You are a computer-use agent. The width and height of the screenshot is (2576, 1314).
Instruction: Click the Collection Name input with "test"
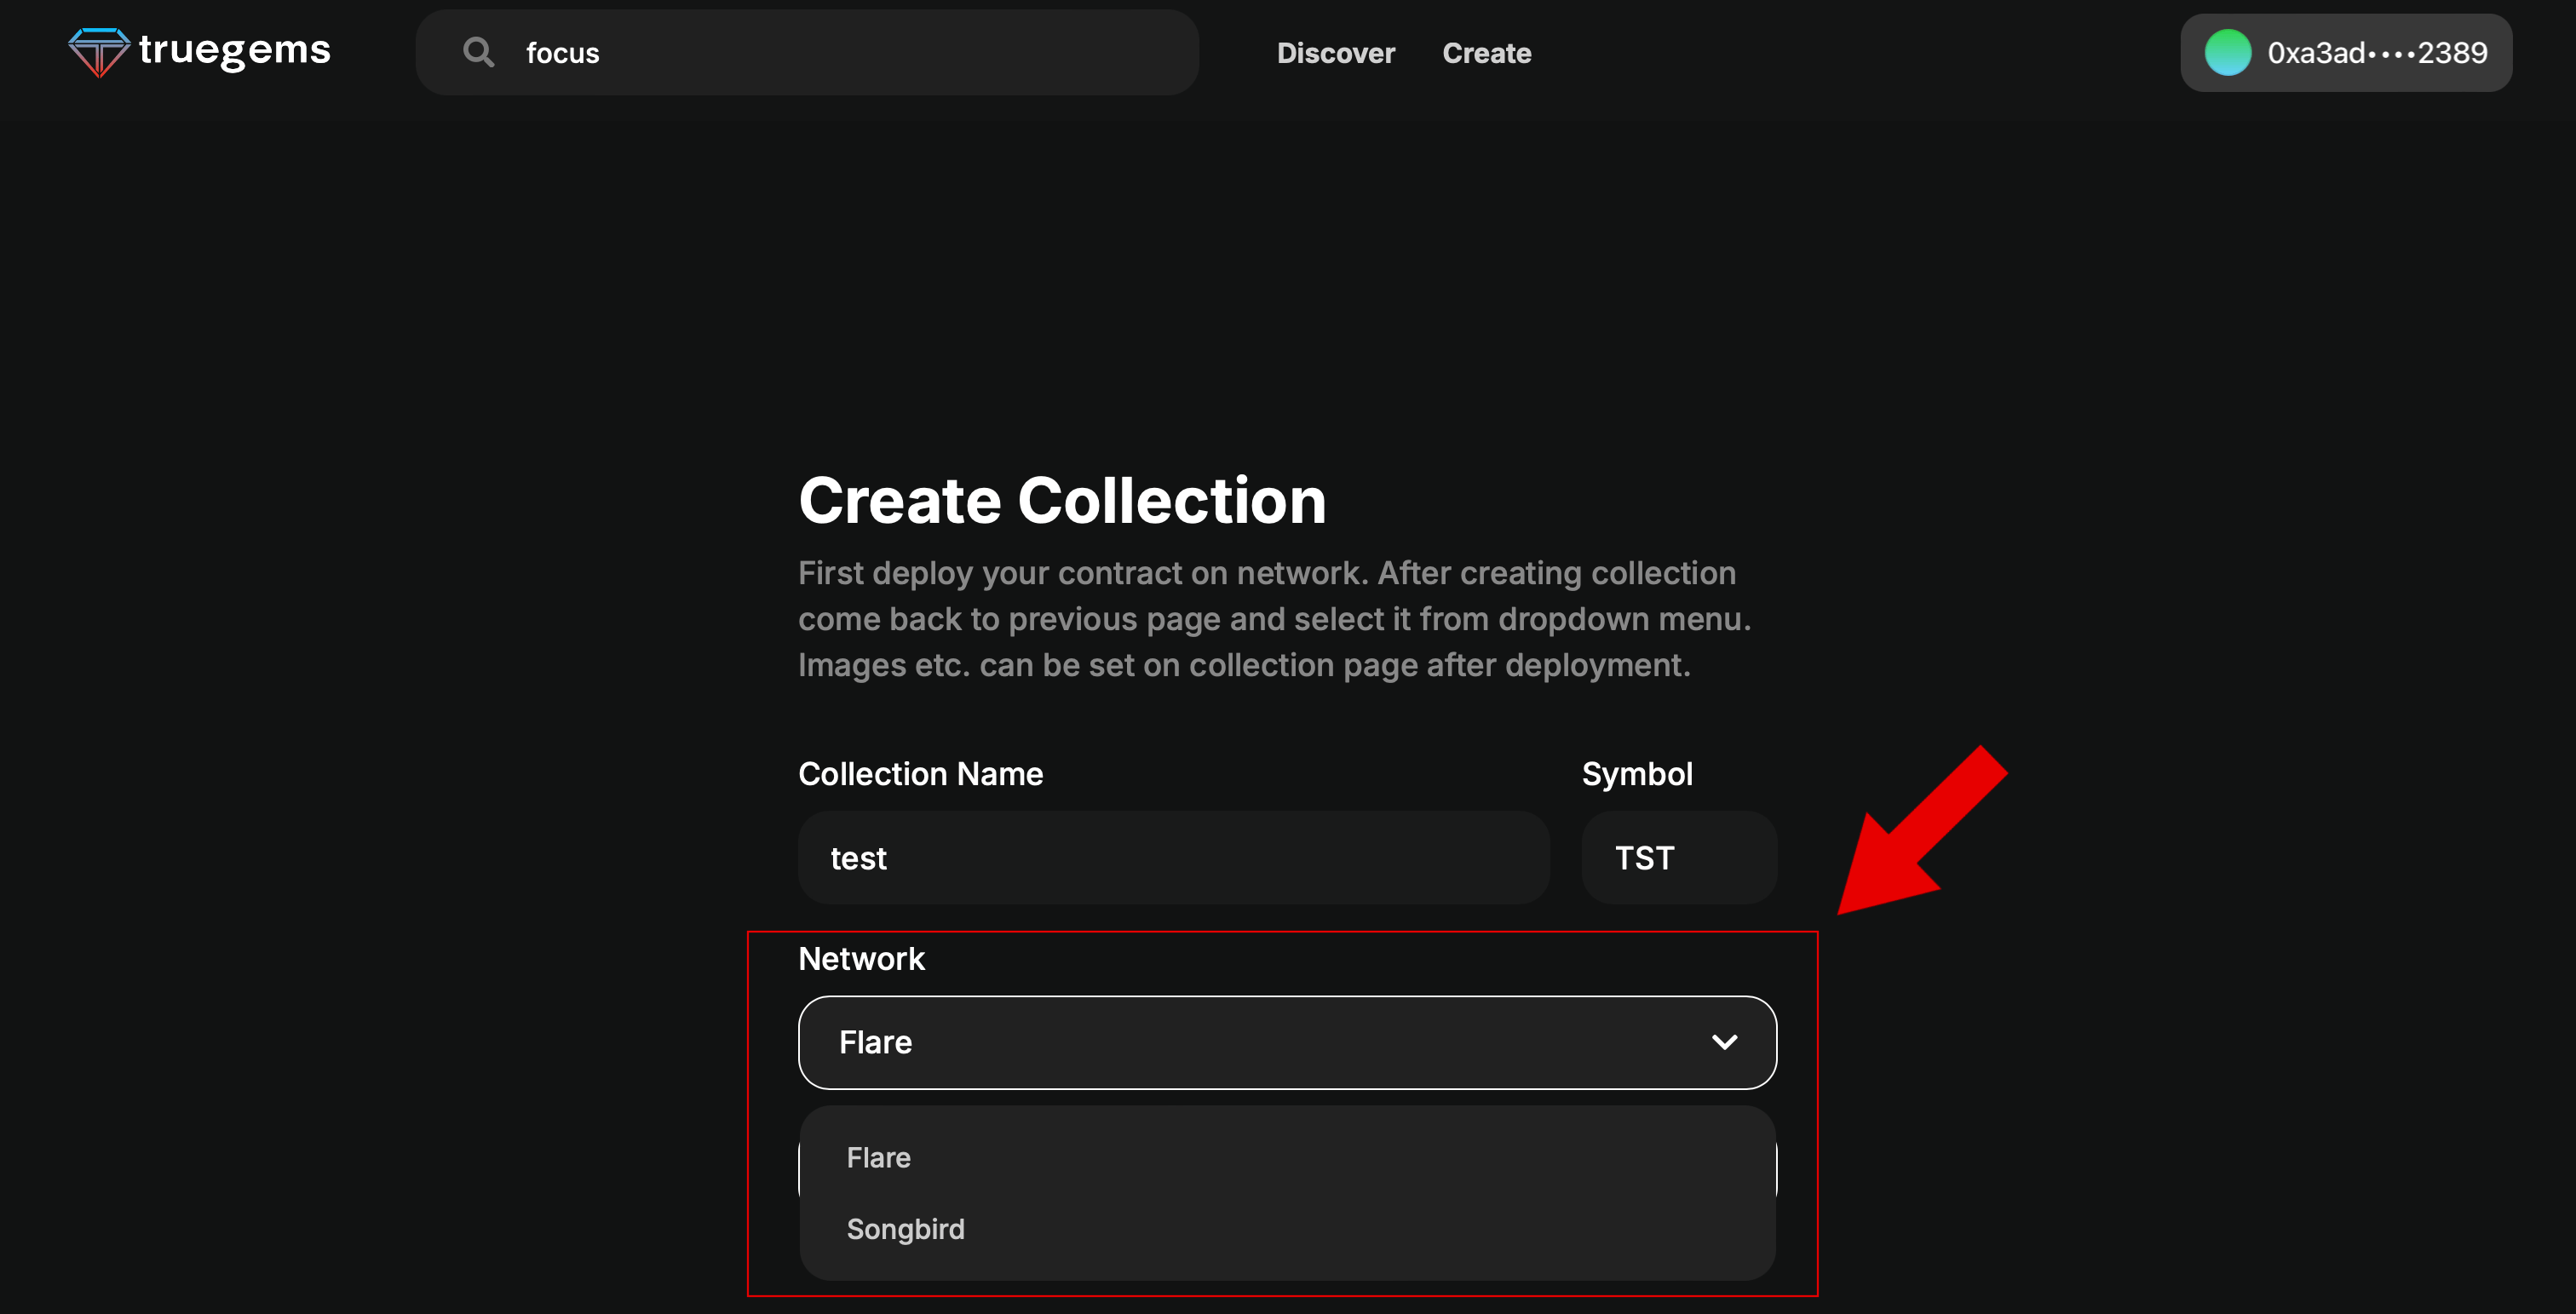point(1173,858)
